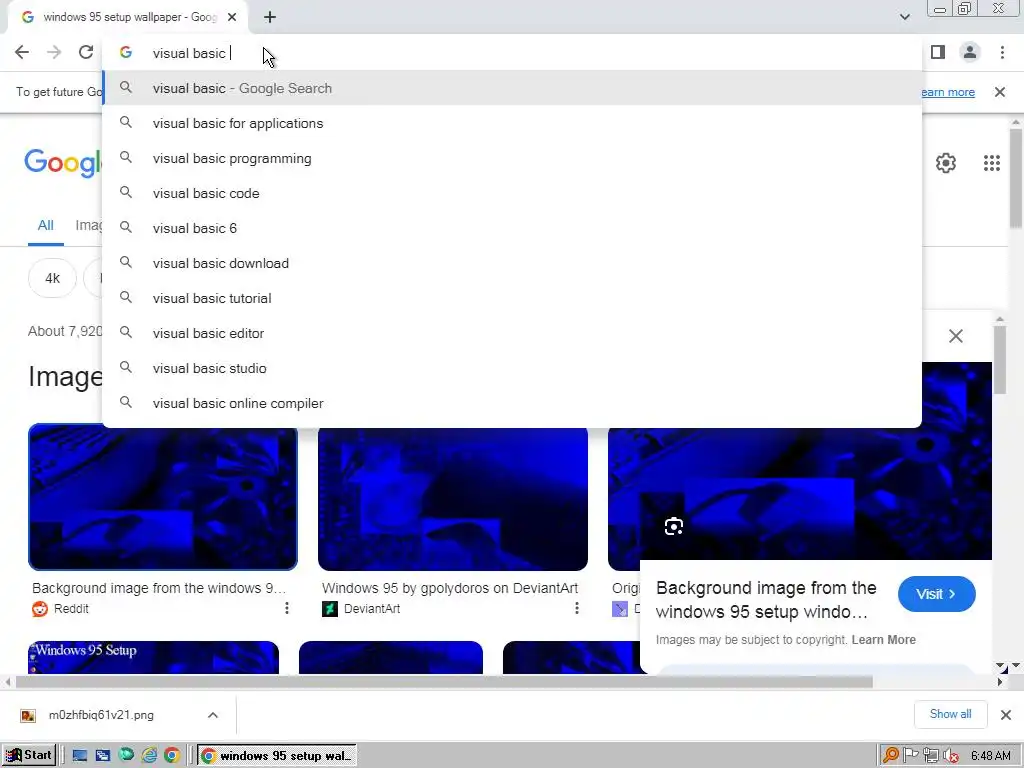
Task: Click the DeviantArt source icon
Action: tap(330, 609)
